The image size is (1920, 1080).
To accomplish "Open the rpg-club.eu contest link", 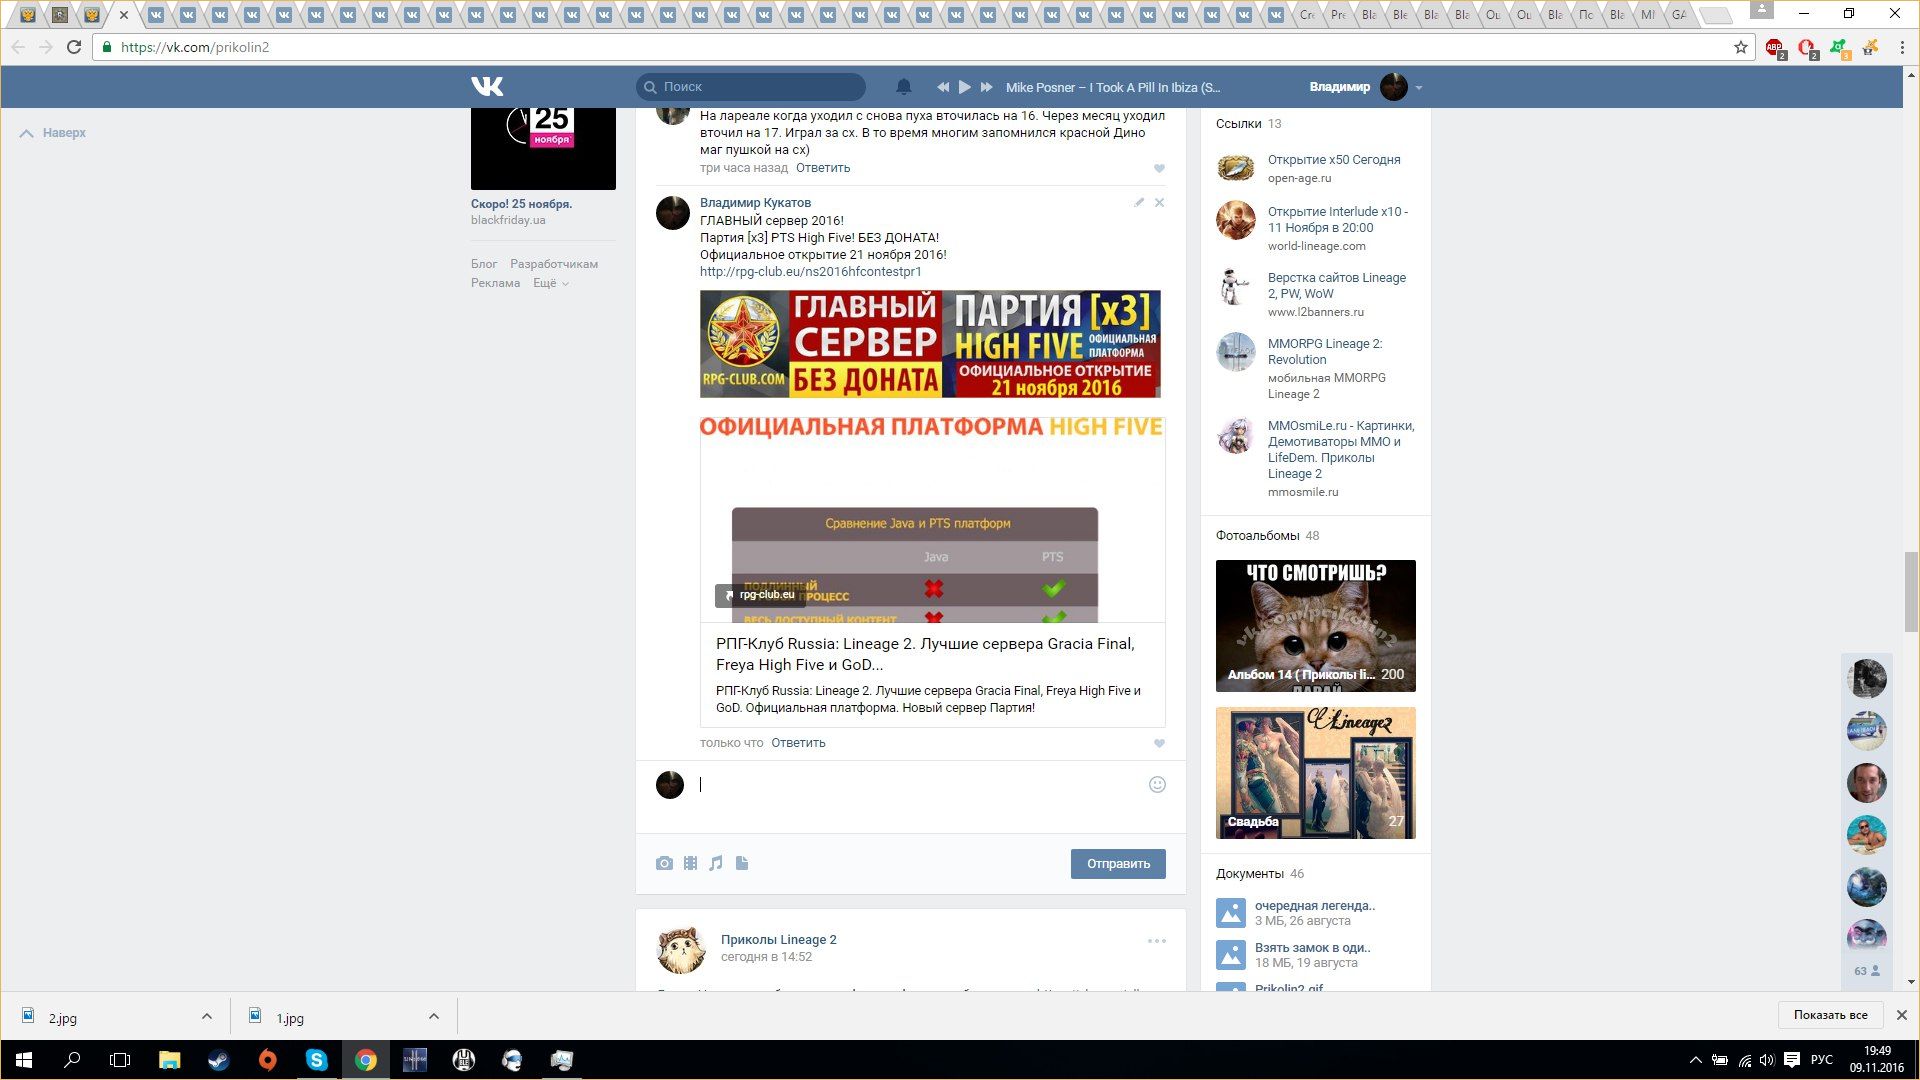I will (x=810, y=272).
